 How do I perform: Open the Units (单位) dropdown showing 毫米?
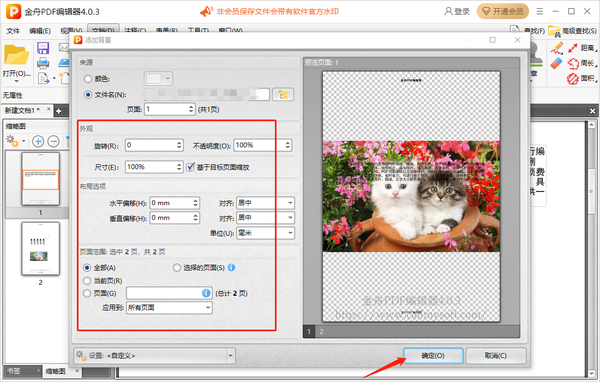pos(265,233)
